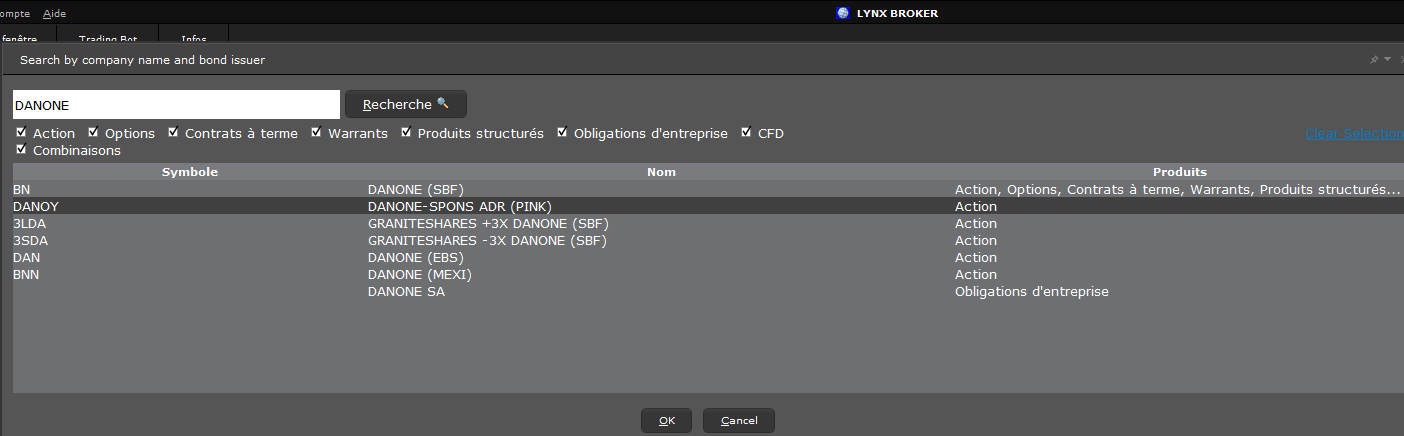Click the pin icon in dialog title bar

point(1375,60)
